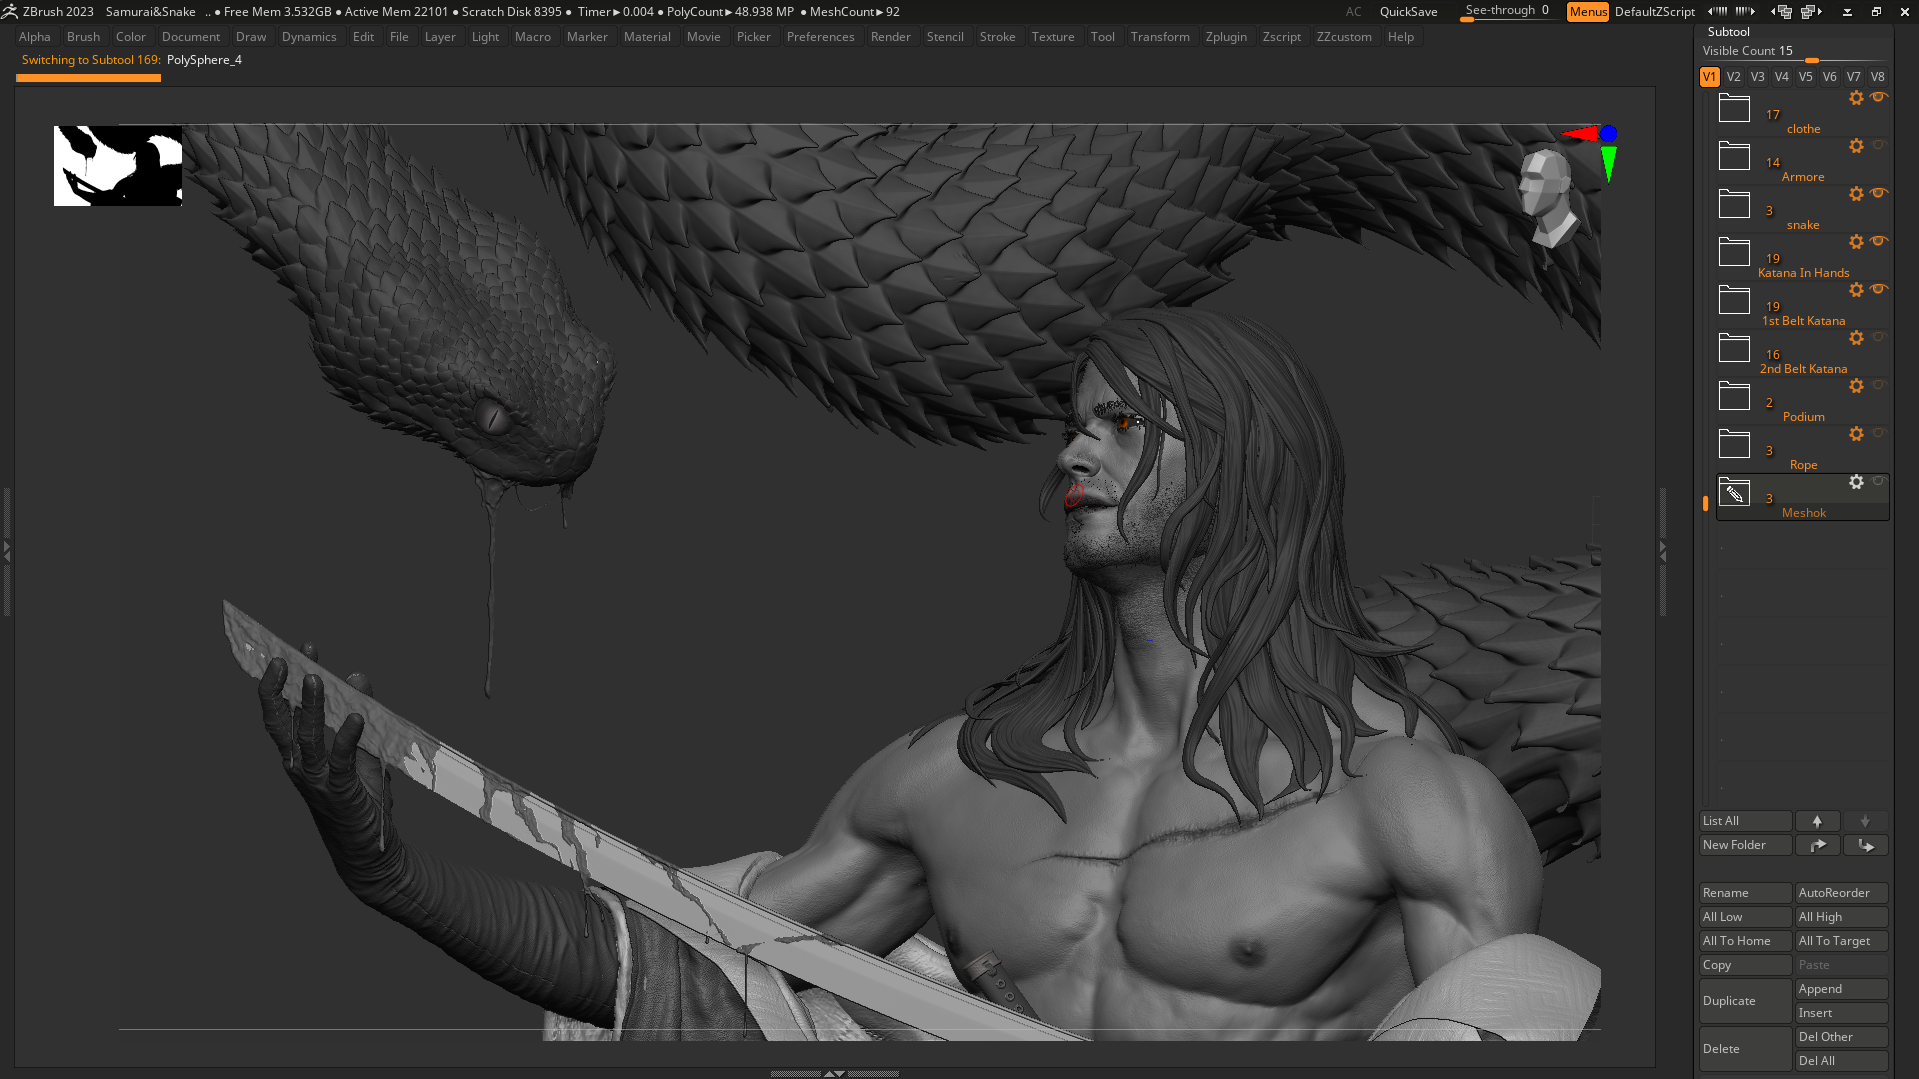Viewport: 1919px width, 1079px height.
Task: Toggle the Menus button in the title bar
Action: 1587,12
